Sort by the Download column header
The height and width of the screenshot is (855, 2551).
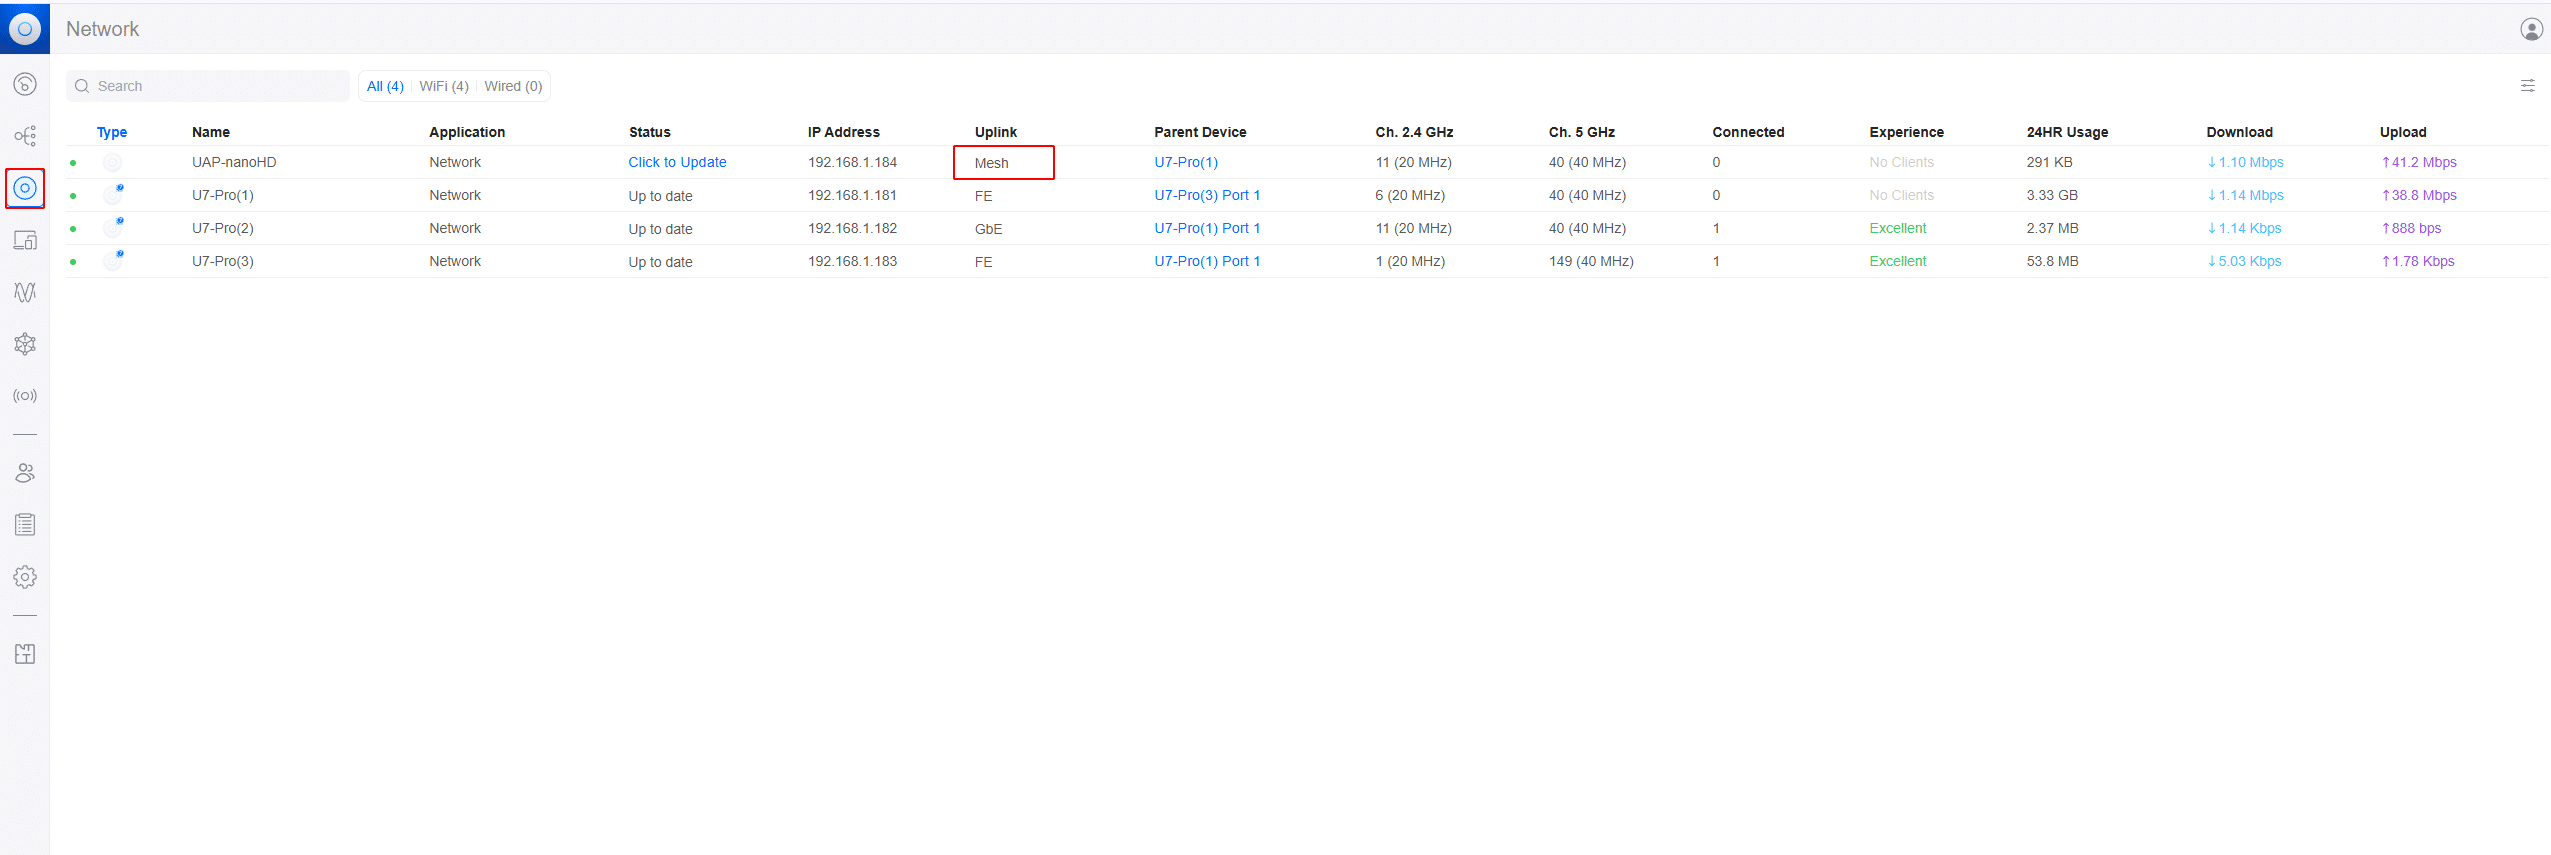2239,132
